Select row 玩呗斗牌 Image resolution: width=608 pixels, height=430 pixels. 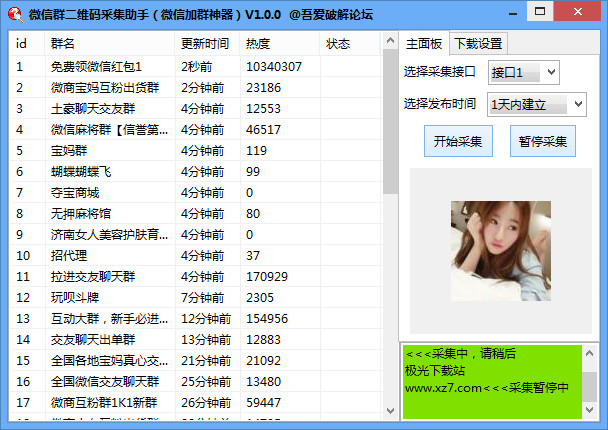coord(195,297)
